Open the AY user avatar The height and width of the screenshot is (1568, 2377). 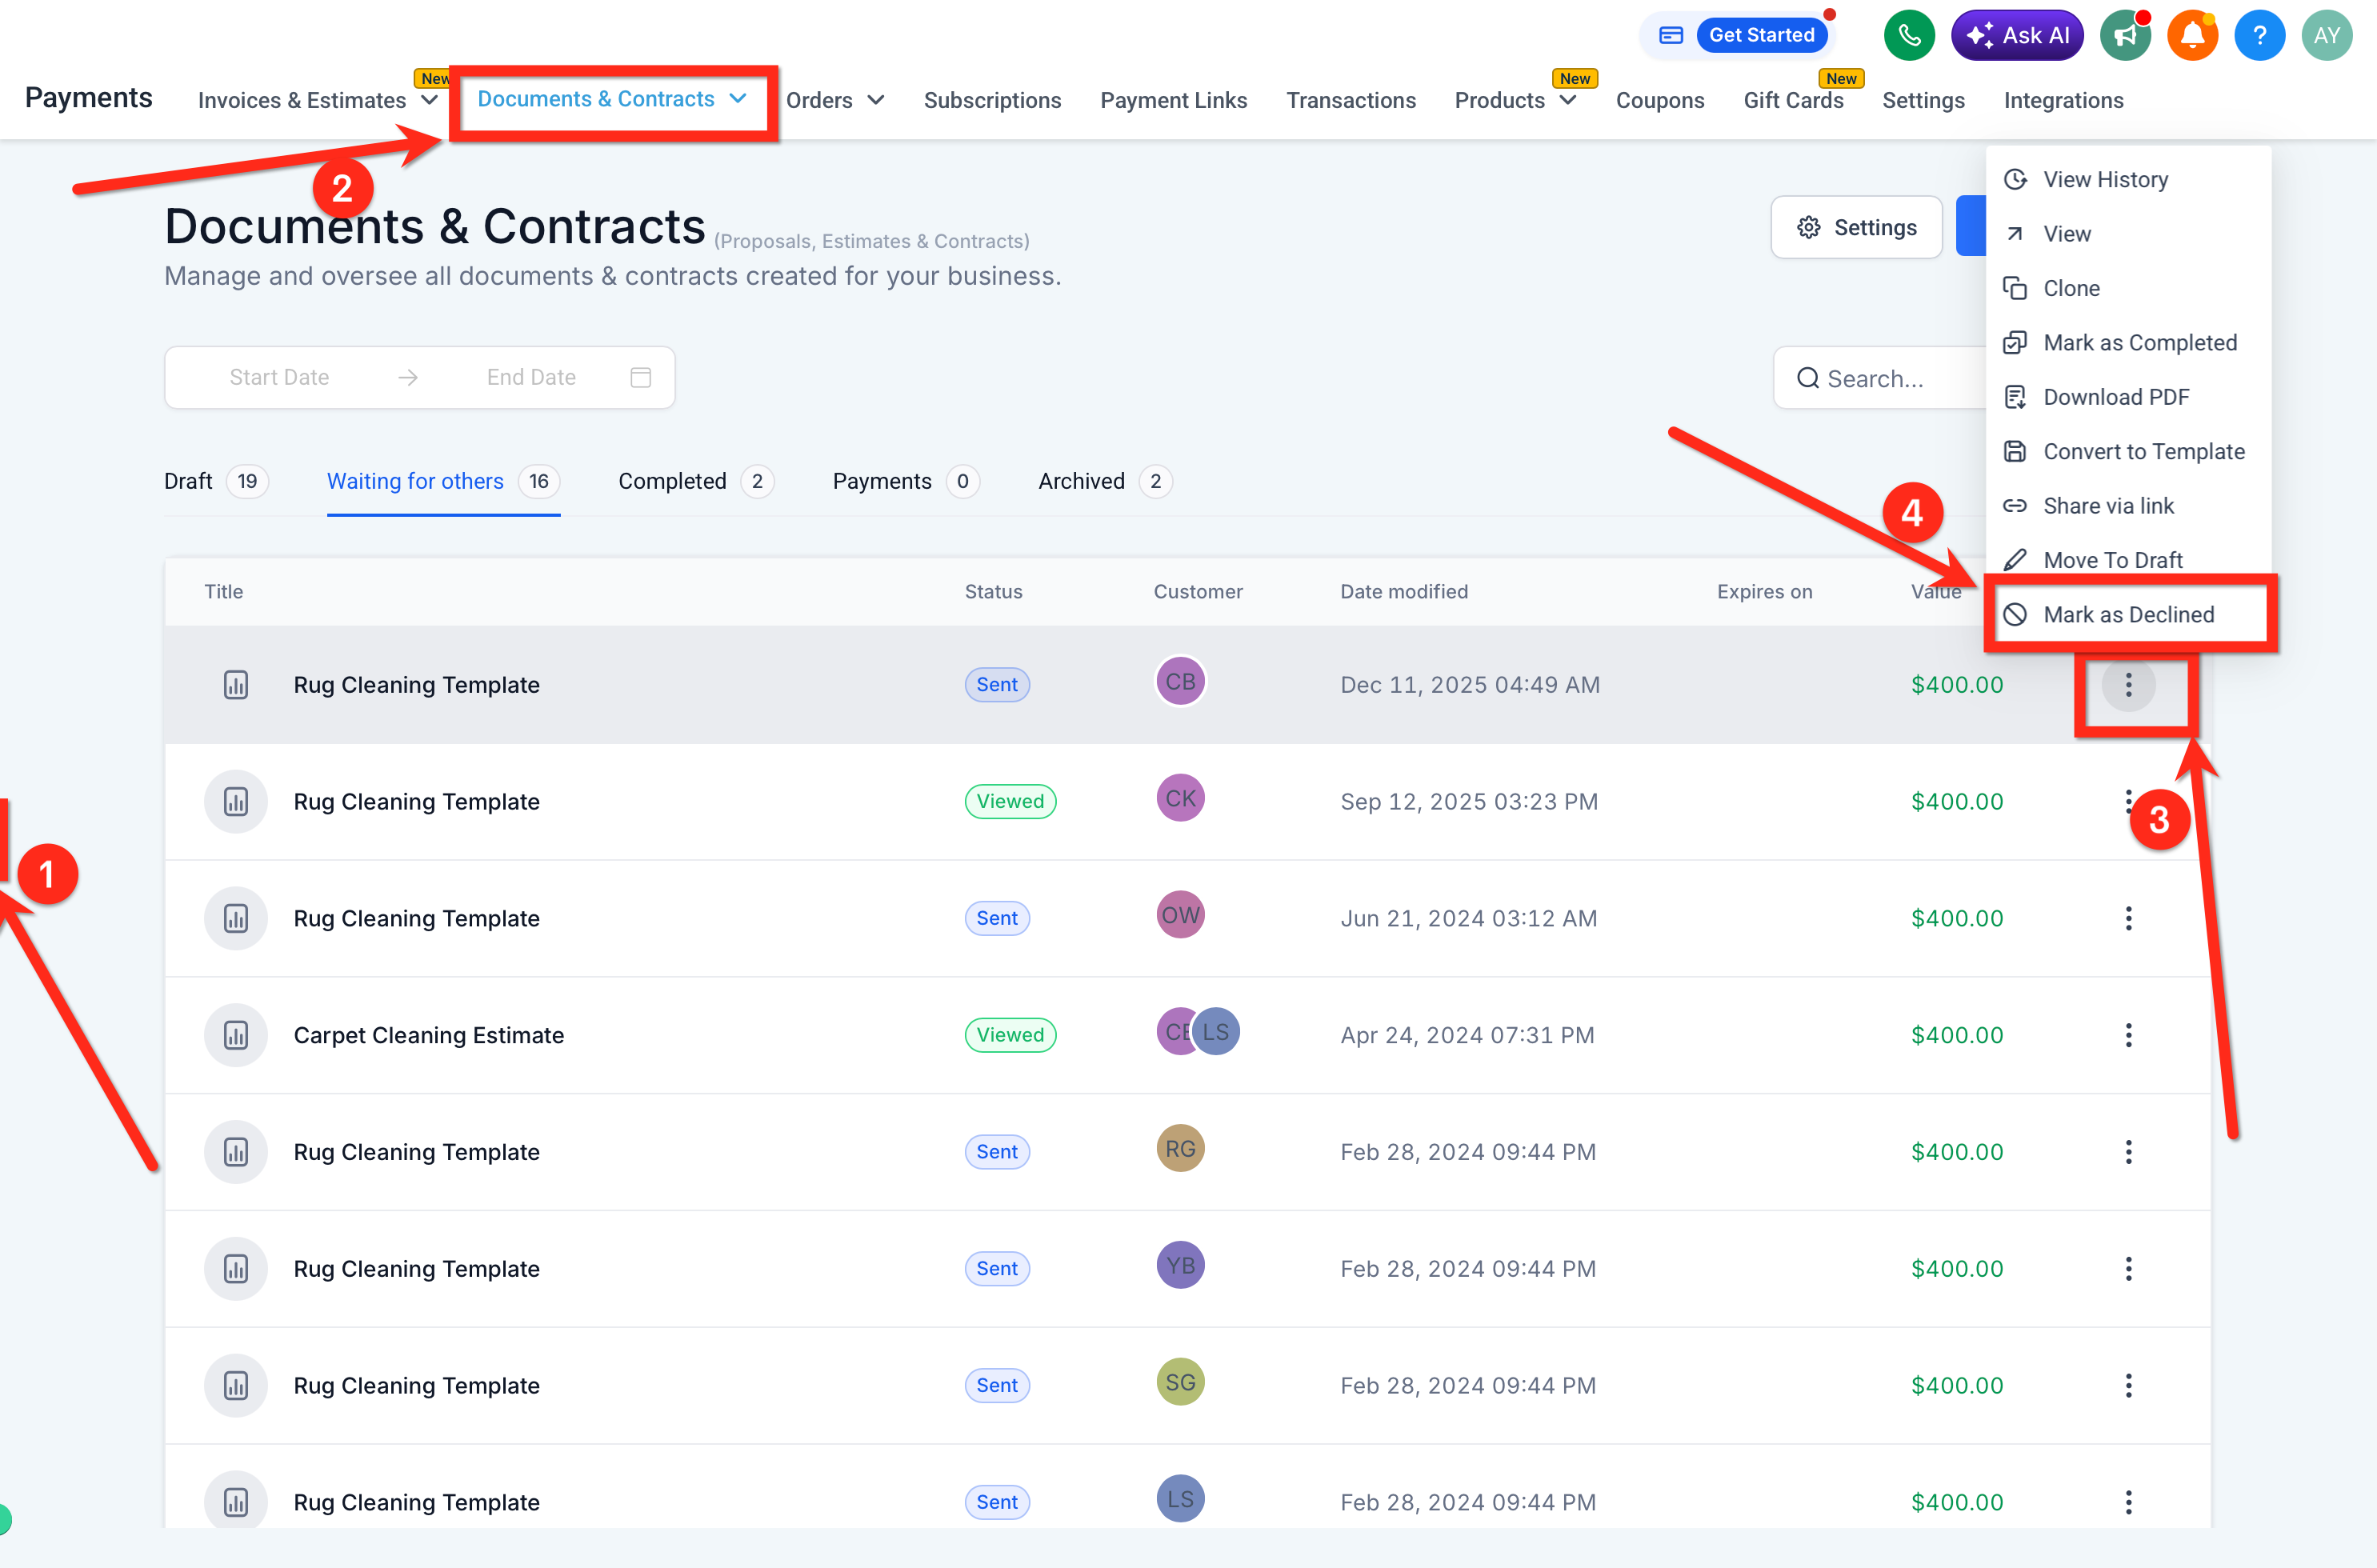click(x=2327, y=36)
